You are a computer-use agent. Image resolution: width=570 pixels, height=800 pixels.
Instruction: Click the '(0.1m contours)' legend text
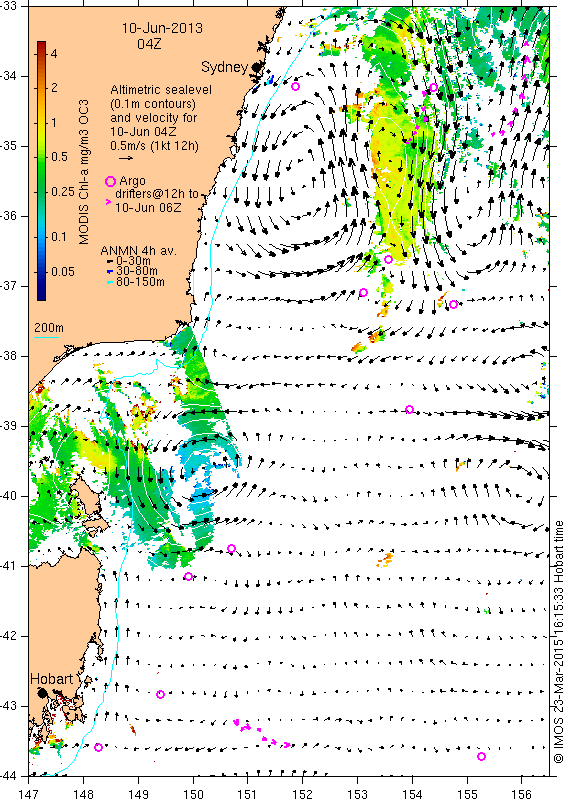[153, 104]
